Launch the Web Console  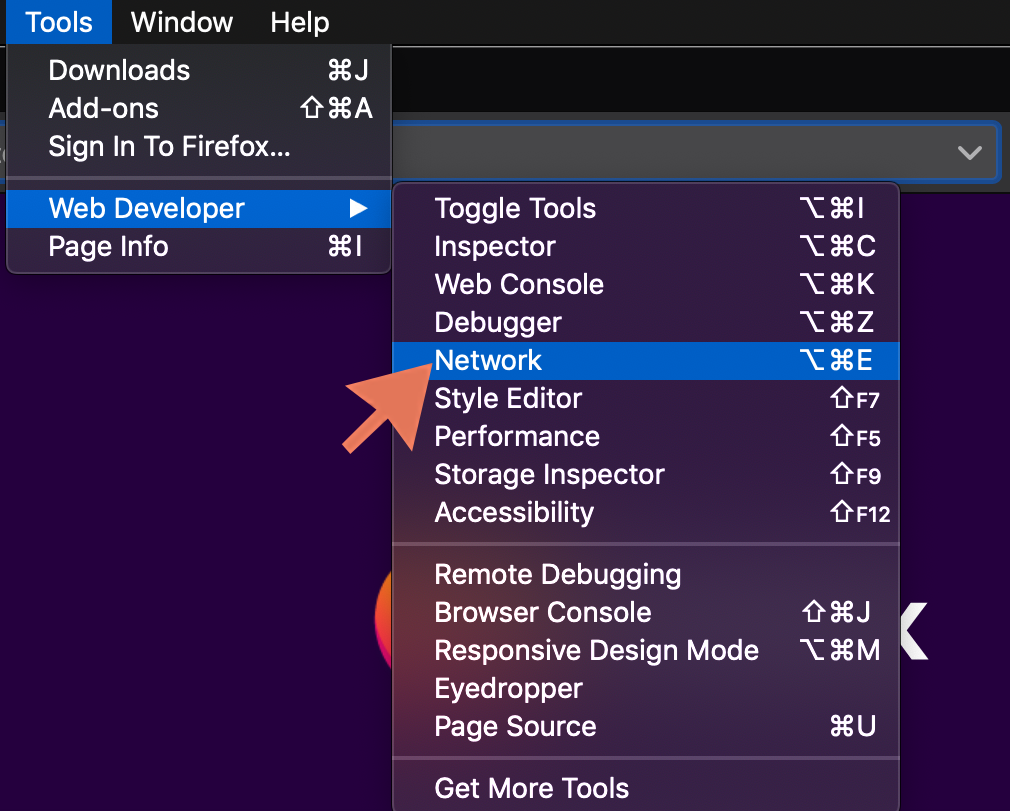coord(519,285)
